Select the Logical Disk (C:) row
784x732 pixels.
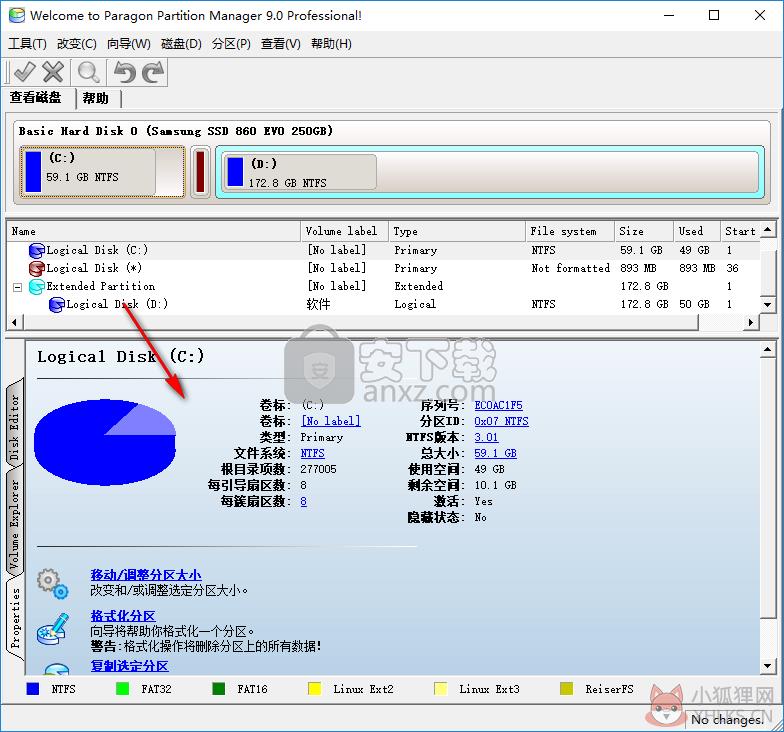coord(384,250)
